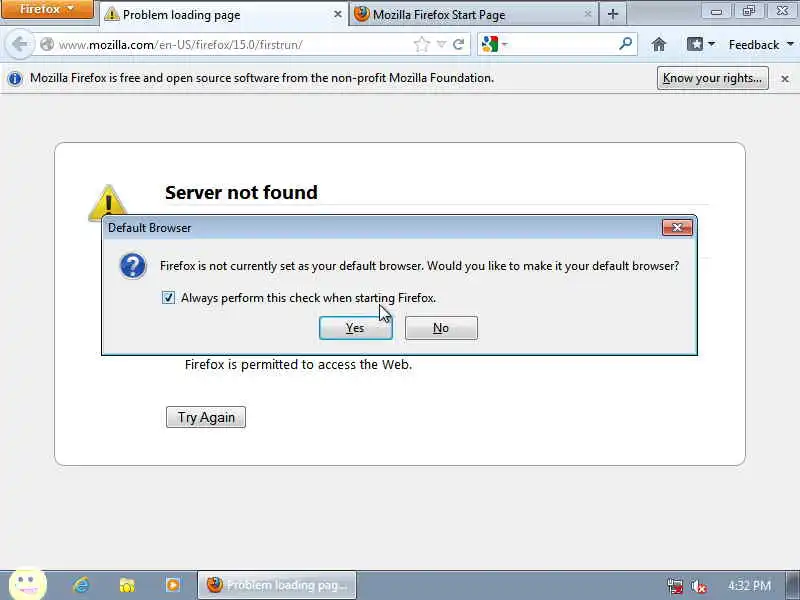Click the info icon on notification bar
800x600 pixels.
tap(15, 79)
